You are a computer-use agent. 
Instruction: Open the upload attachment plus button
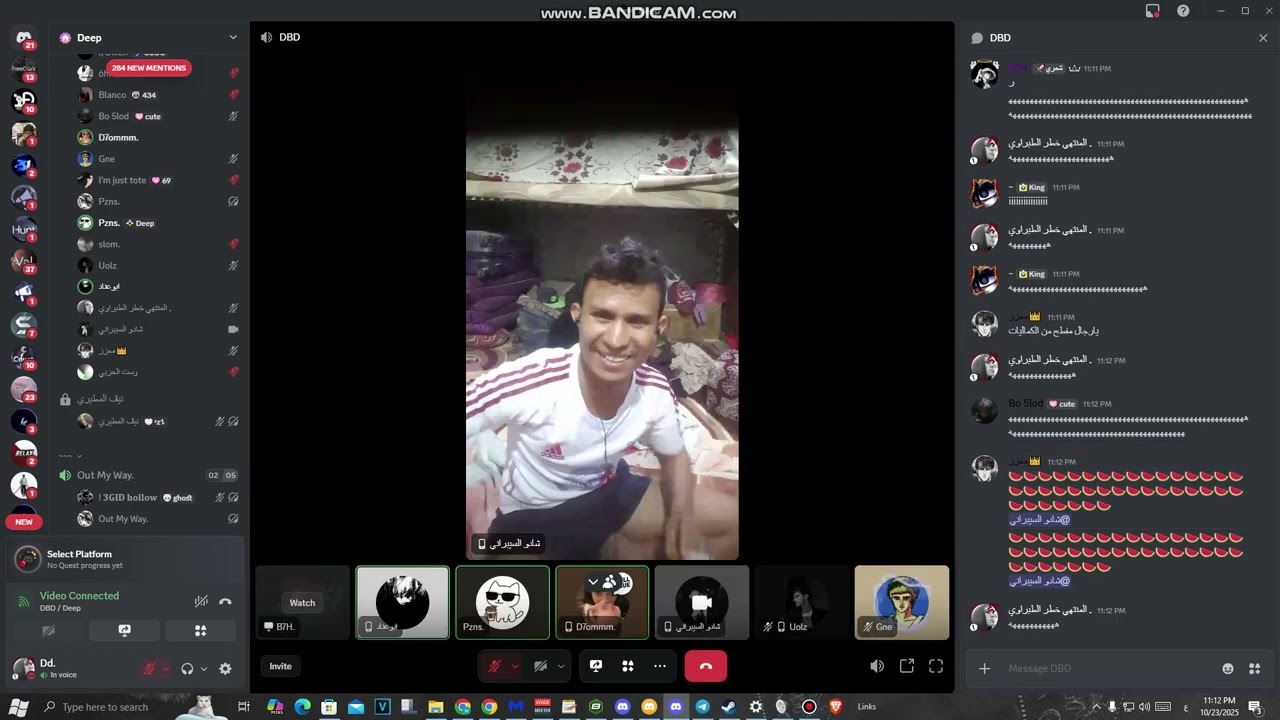click(984, 668)
